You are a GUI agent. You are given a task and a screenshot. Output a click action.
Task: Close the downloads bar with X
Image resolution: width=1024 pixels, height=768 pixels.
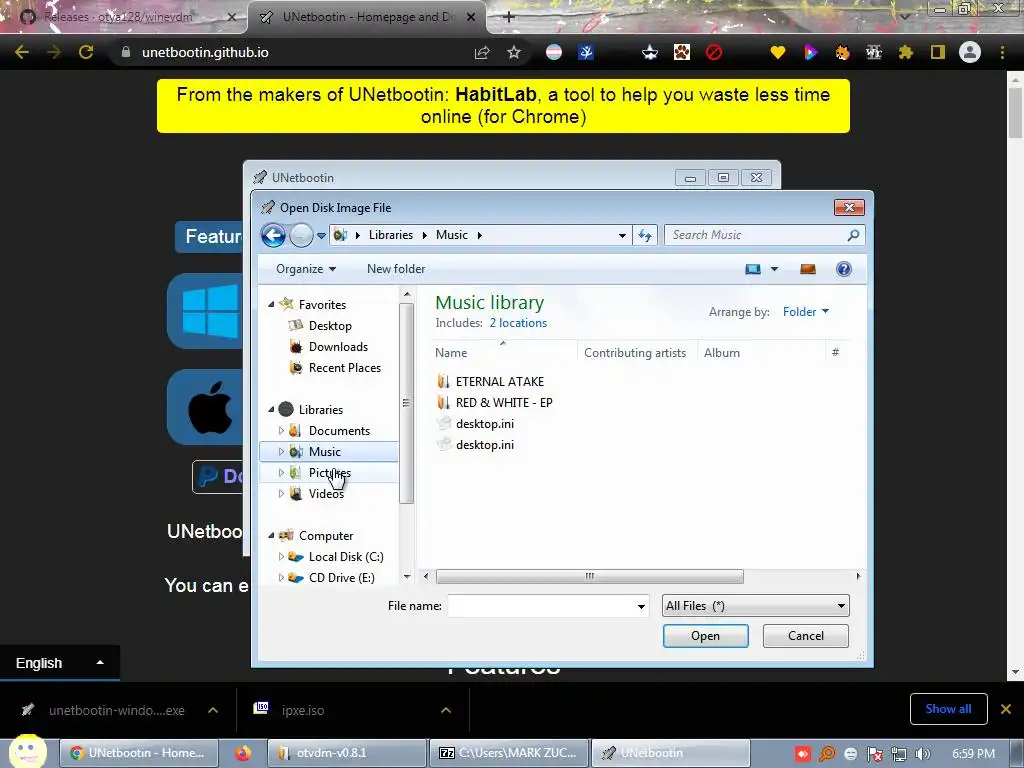tap(1006, 709)
